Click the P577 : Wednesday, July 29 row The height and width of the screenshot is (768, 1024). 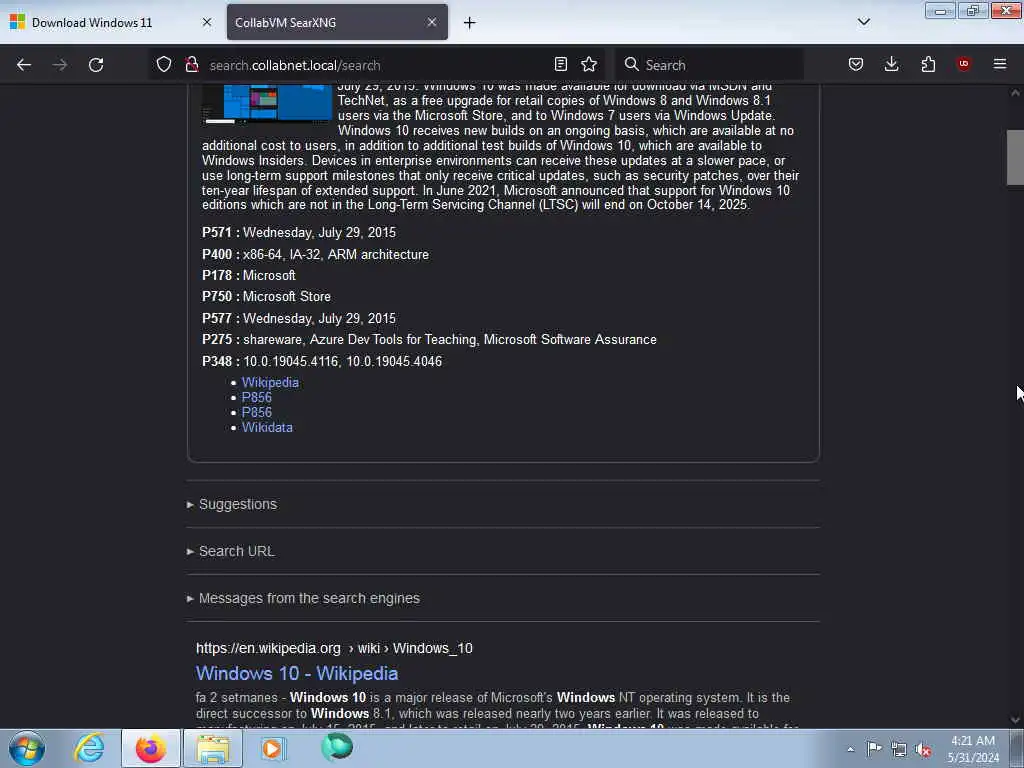tap(299, 319)
